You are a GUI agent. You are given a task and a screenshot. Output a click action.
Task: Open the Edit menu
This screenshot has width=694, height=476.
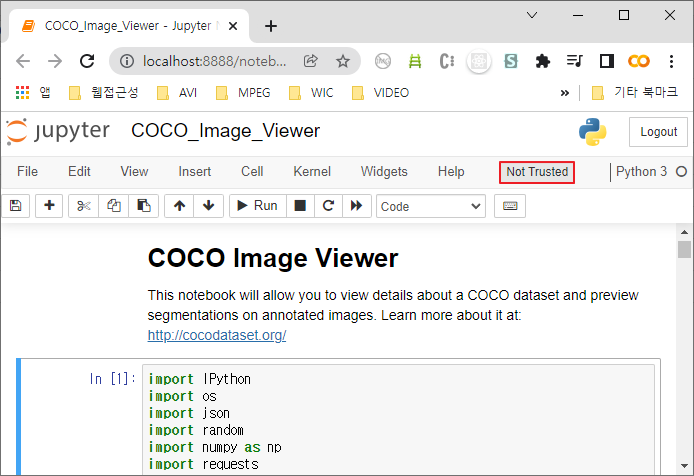tap(79, 171)
